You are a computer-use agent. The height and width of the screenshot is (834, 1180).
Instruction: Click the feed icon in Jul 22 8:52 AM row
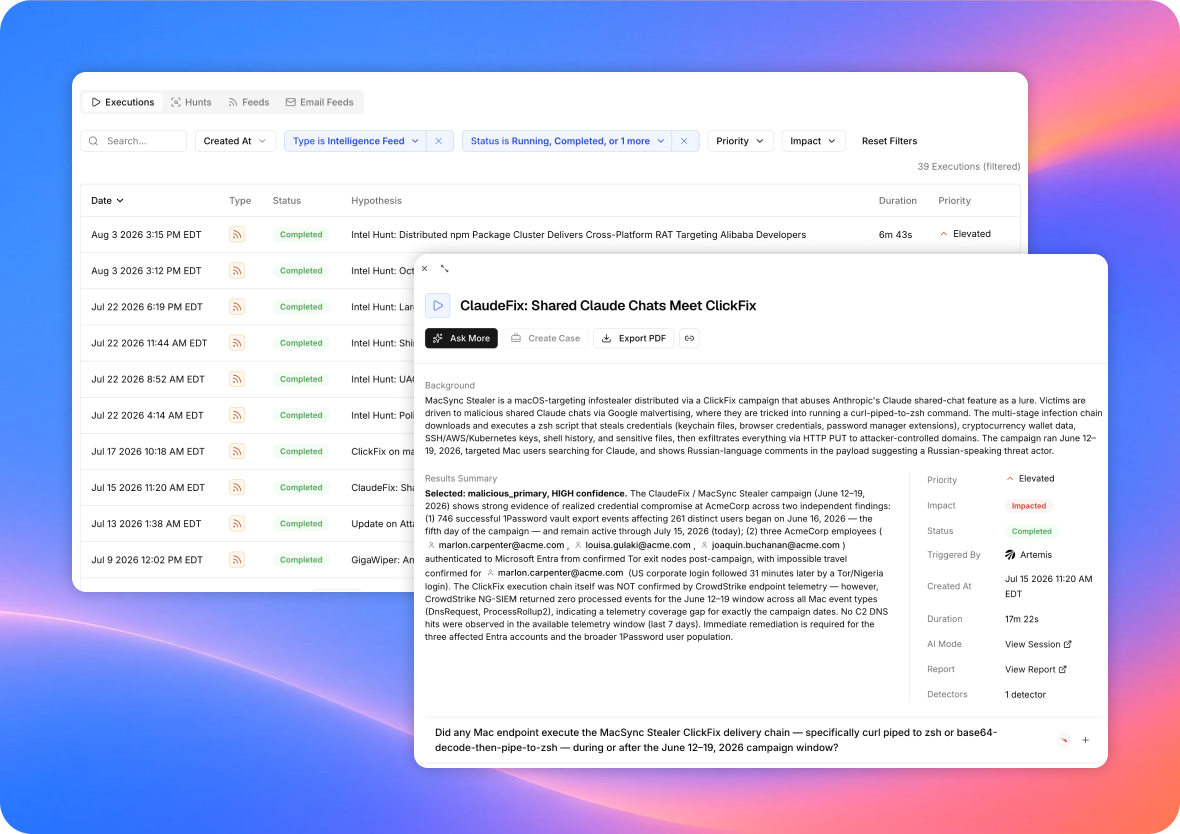(x=237, y=379)
